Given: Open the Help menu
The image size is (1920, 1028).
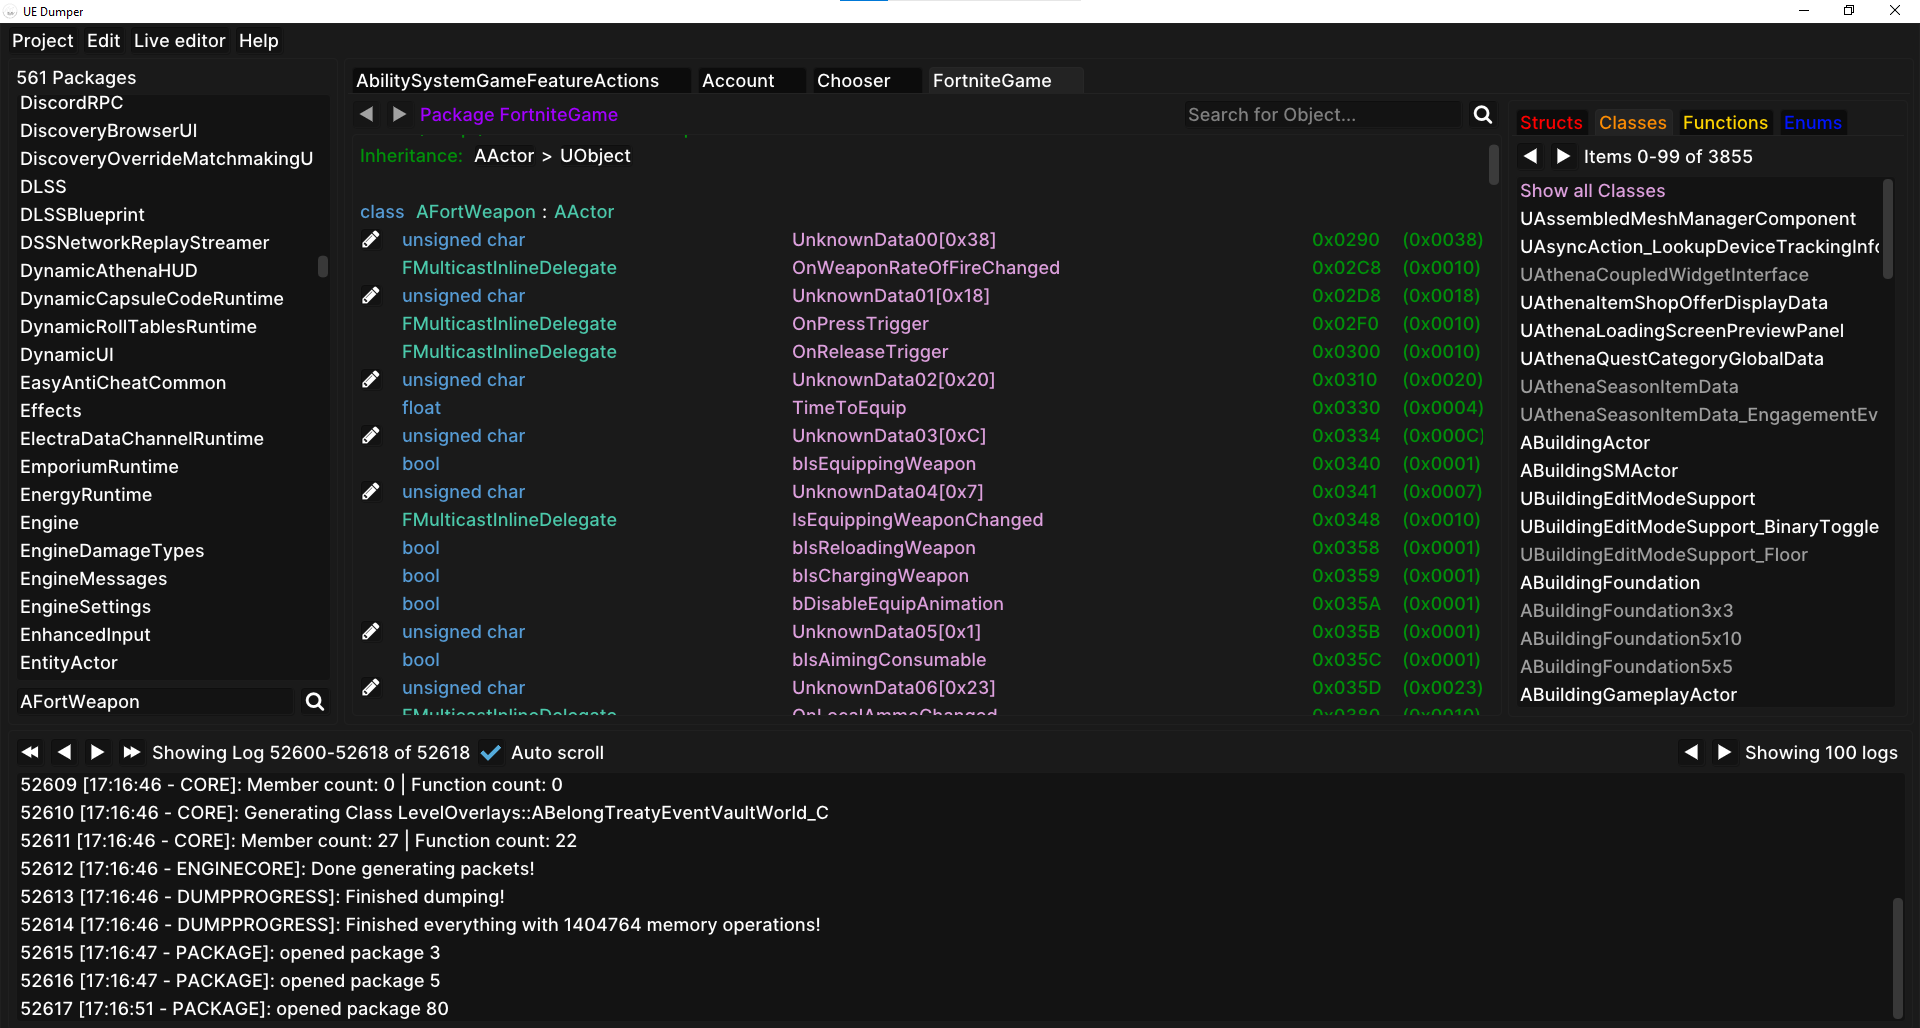Looking at the screenshot, I should pos(258,41).
